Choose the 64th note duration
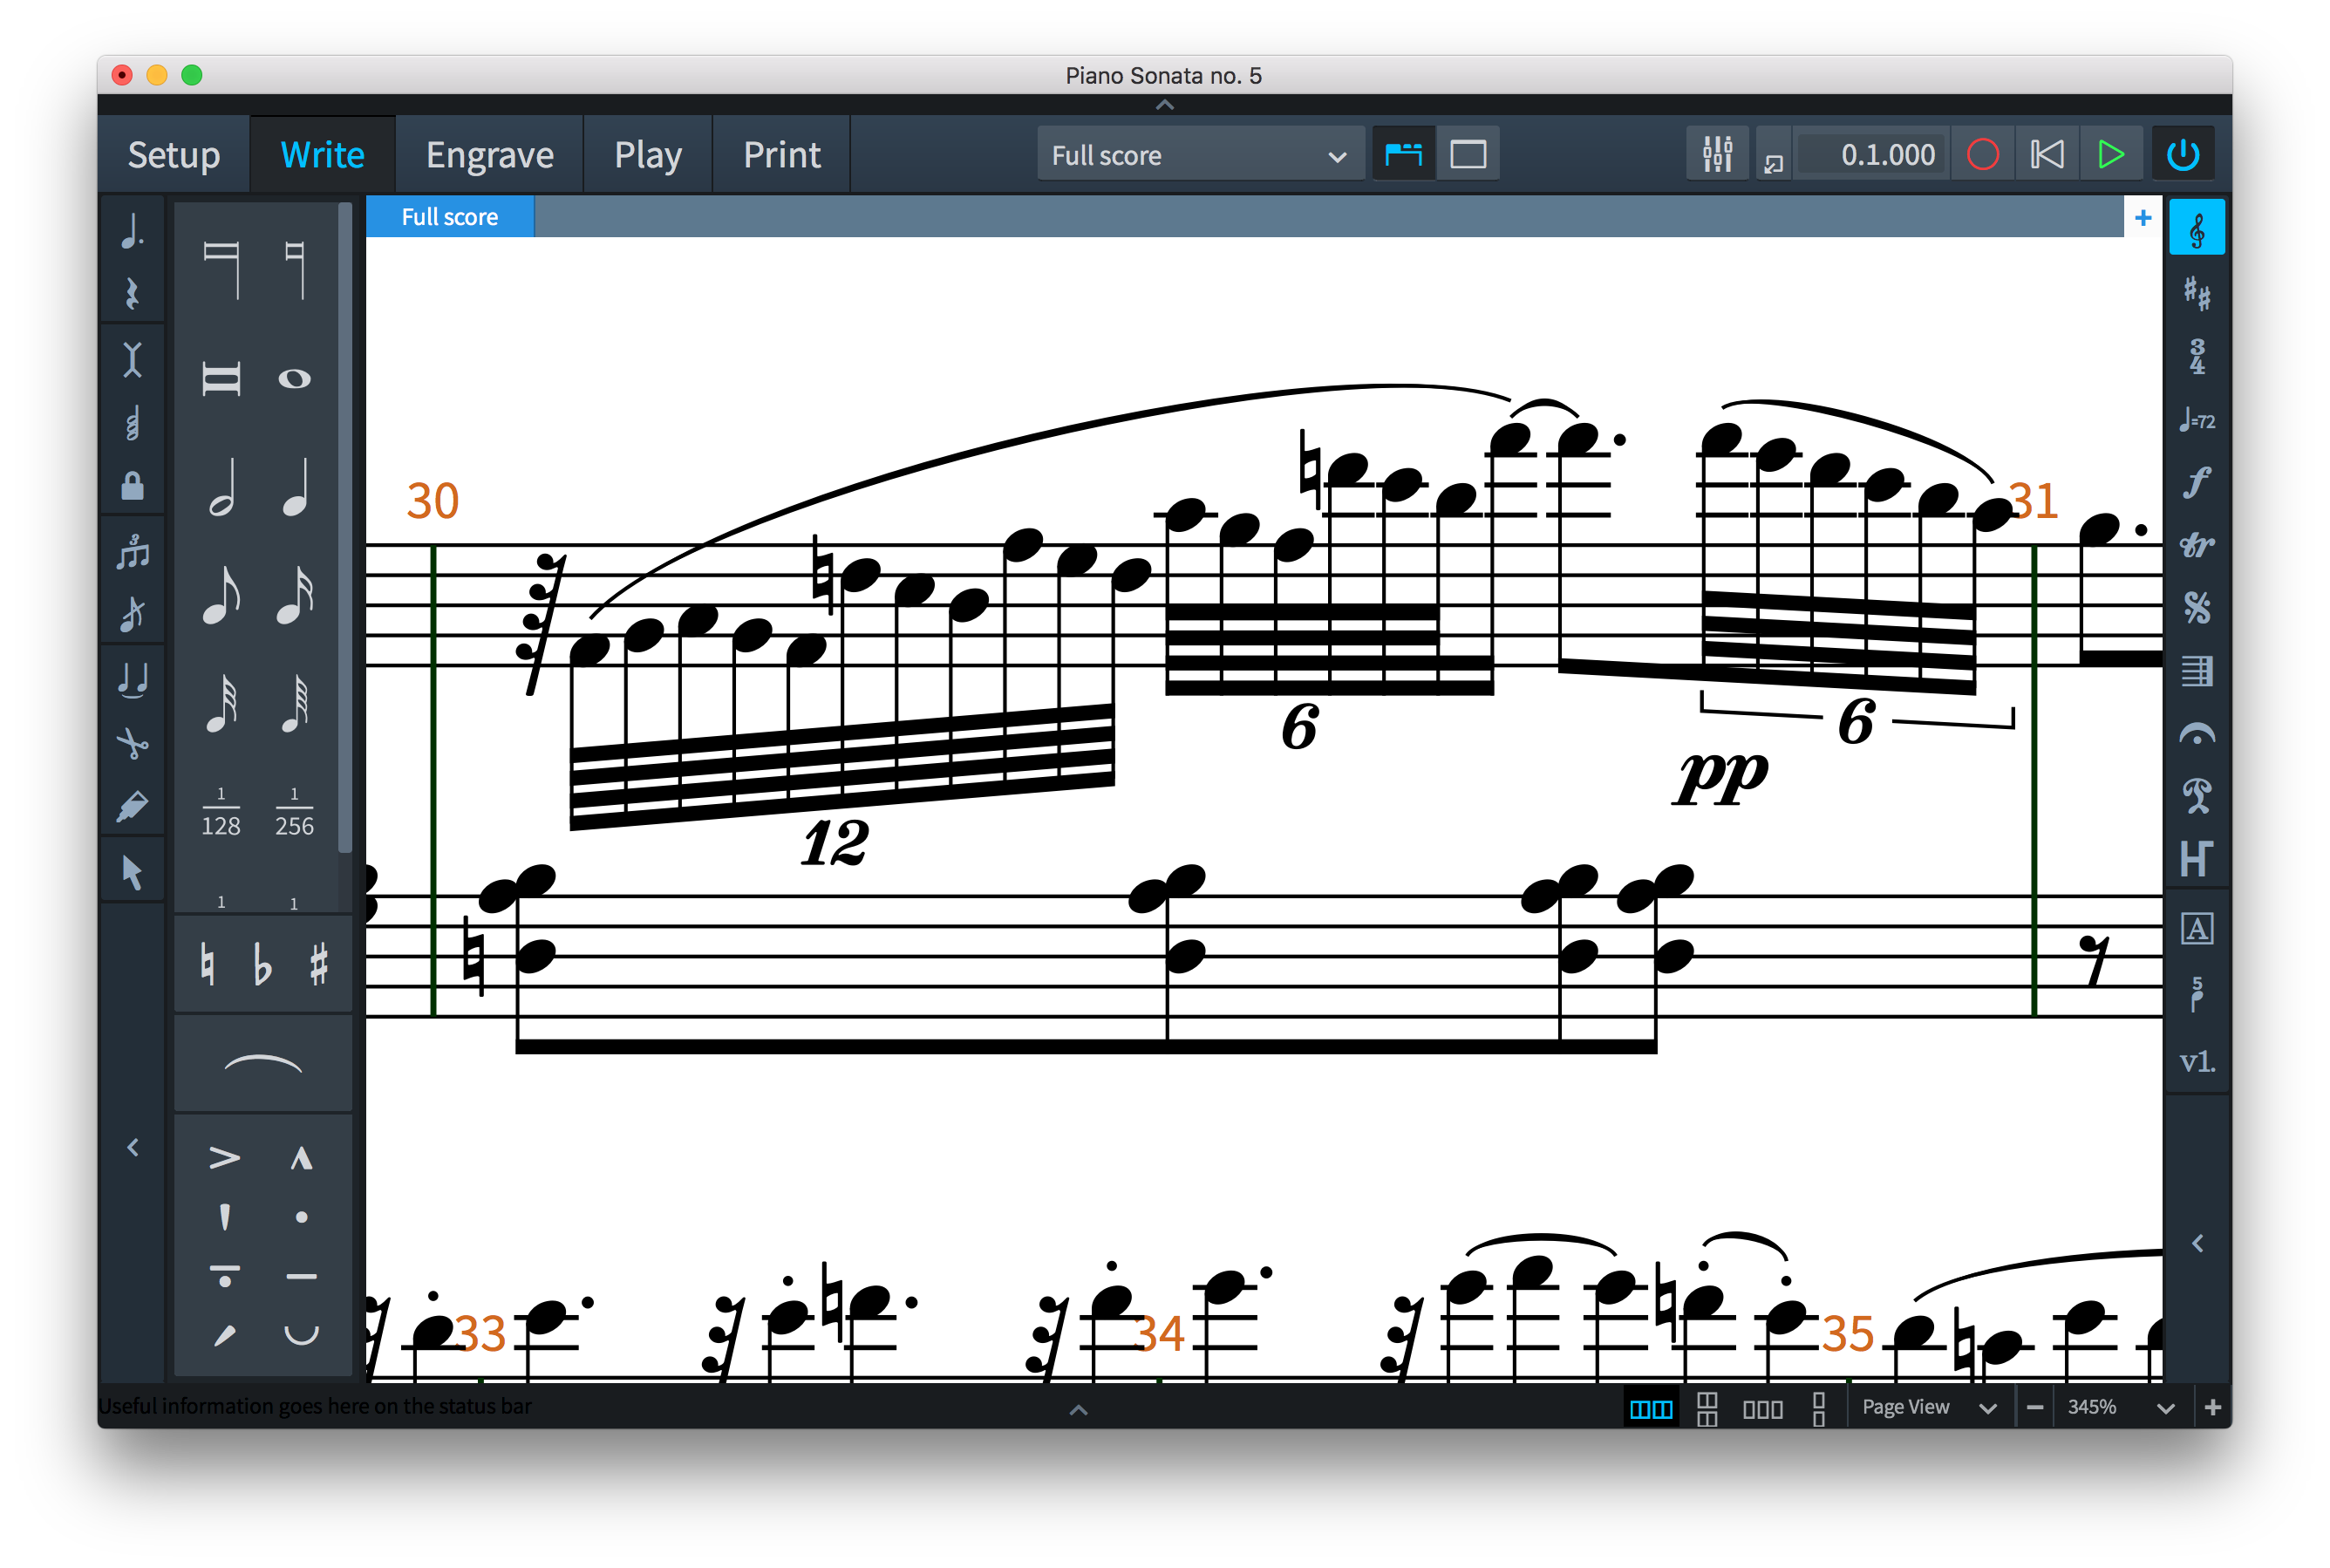Image resolution: width=2330 pixels, height=1568 pixels. pyautogui.click(x=294, y=703)
